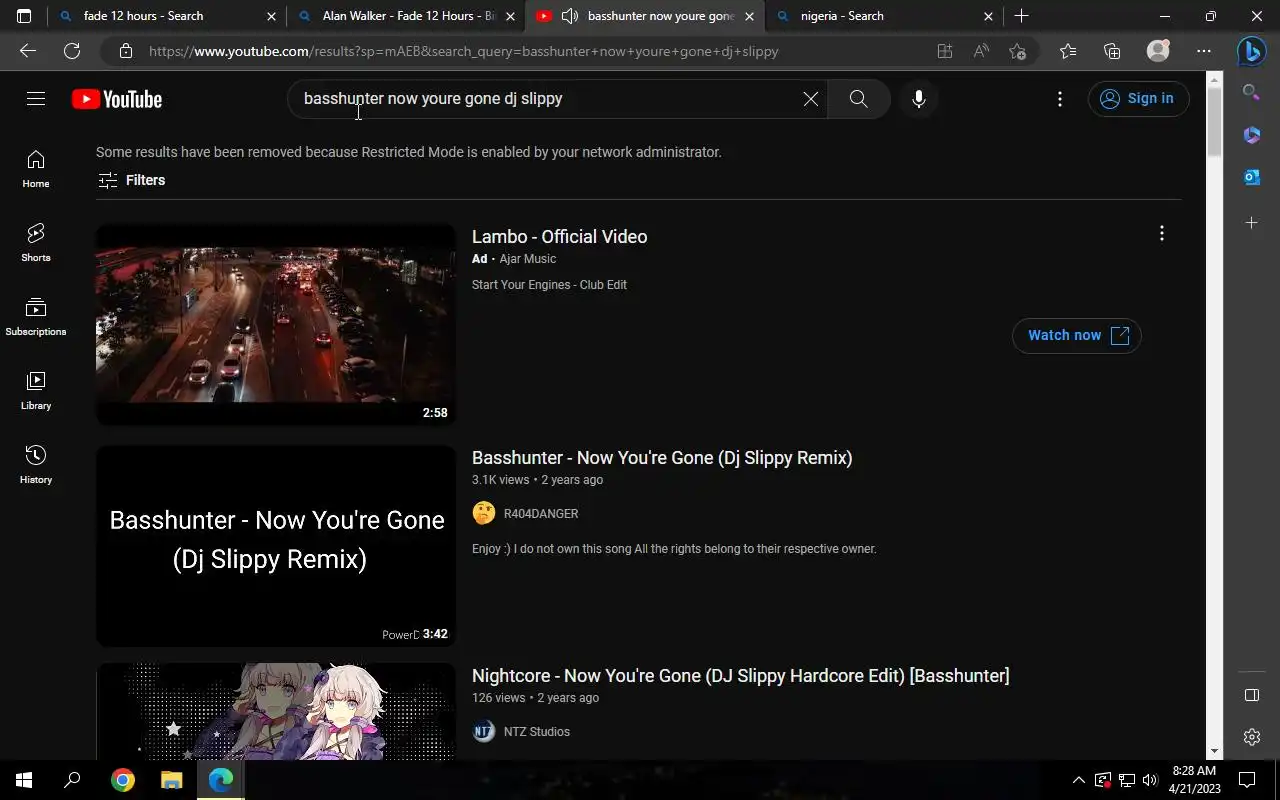Open NTZ Studios channel name
This screenshot has height=800, width=1280.
click(537, 732)
